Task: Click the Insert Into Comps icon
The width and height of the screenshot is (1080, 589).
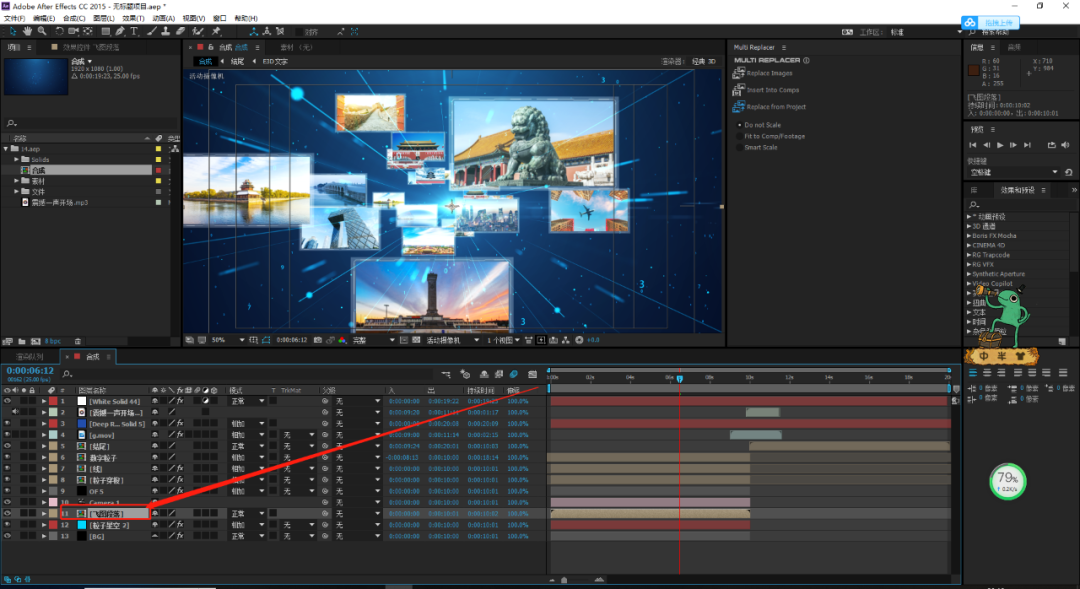Action: click(x=741, y=90)
